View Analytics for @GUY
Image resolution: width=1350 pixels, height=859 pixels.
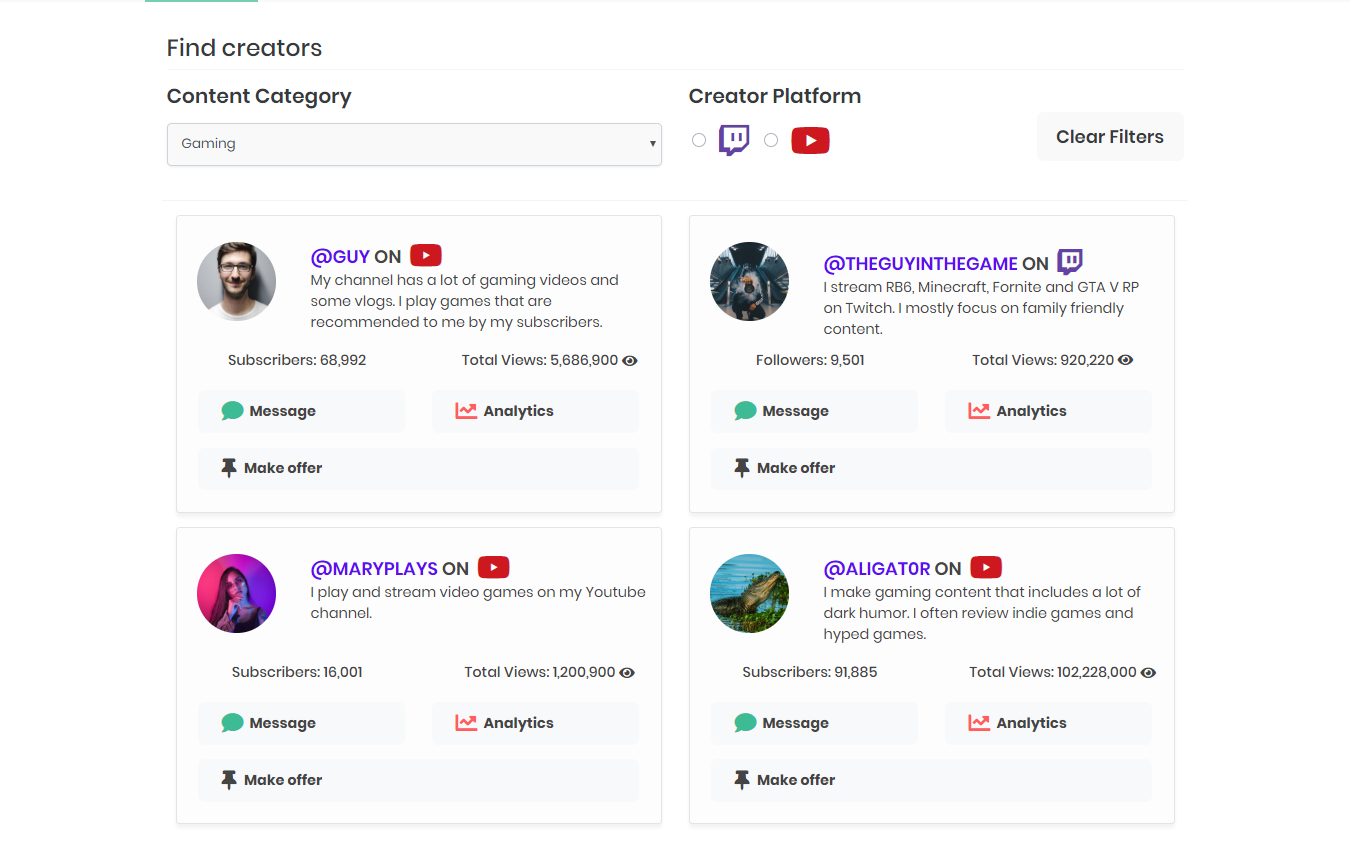tap(535, 411)
